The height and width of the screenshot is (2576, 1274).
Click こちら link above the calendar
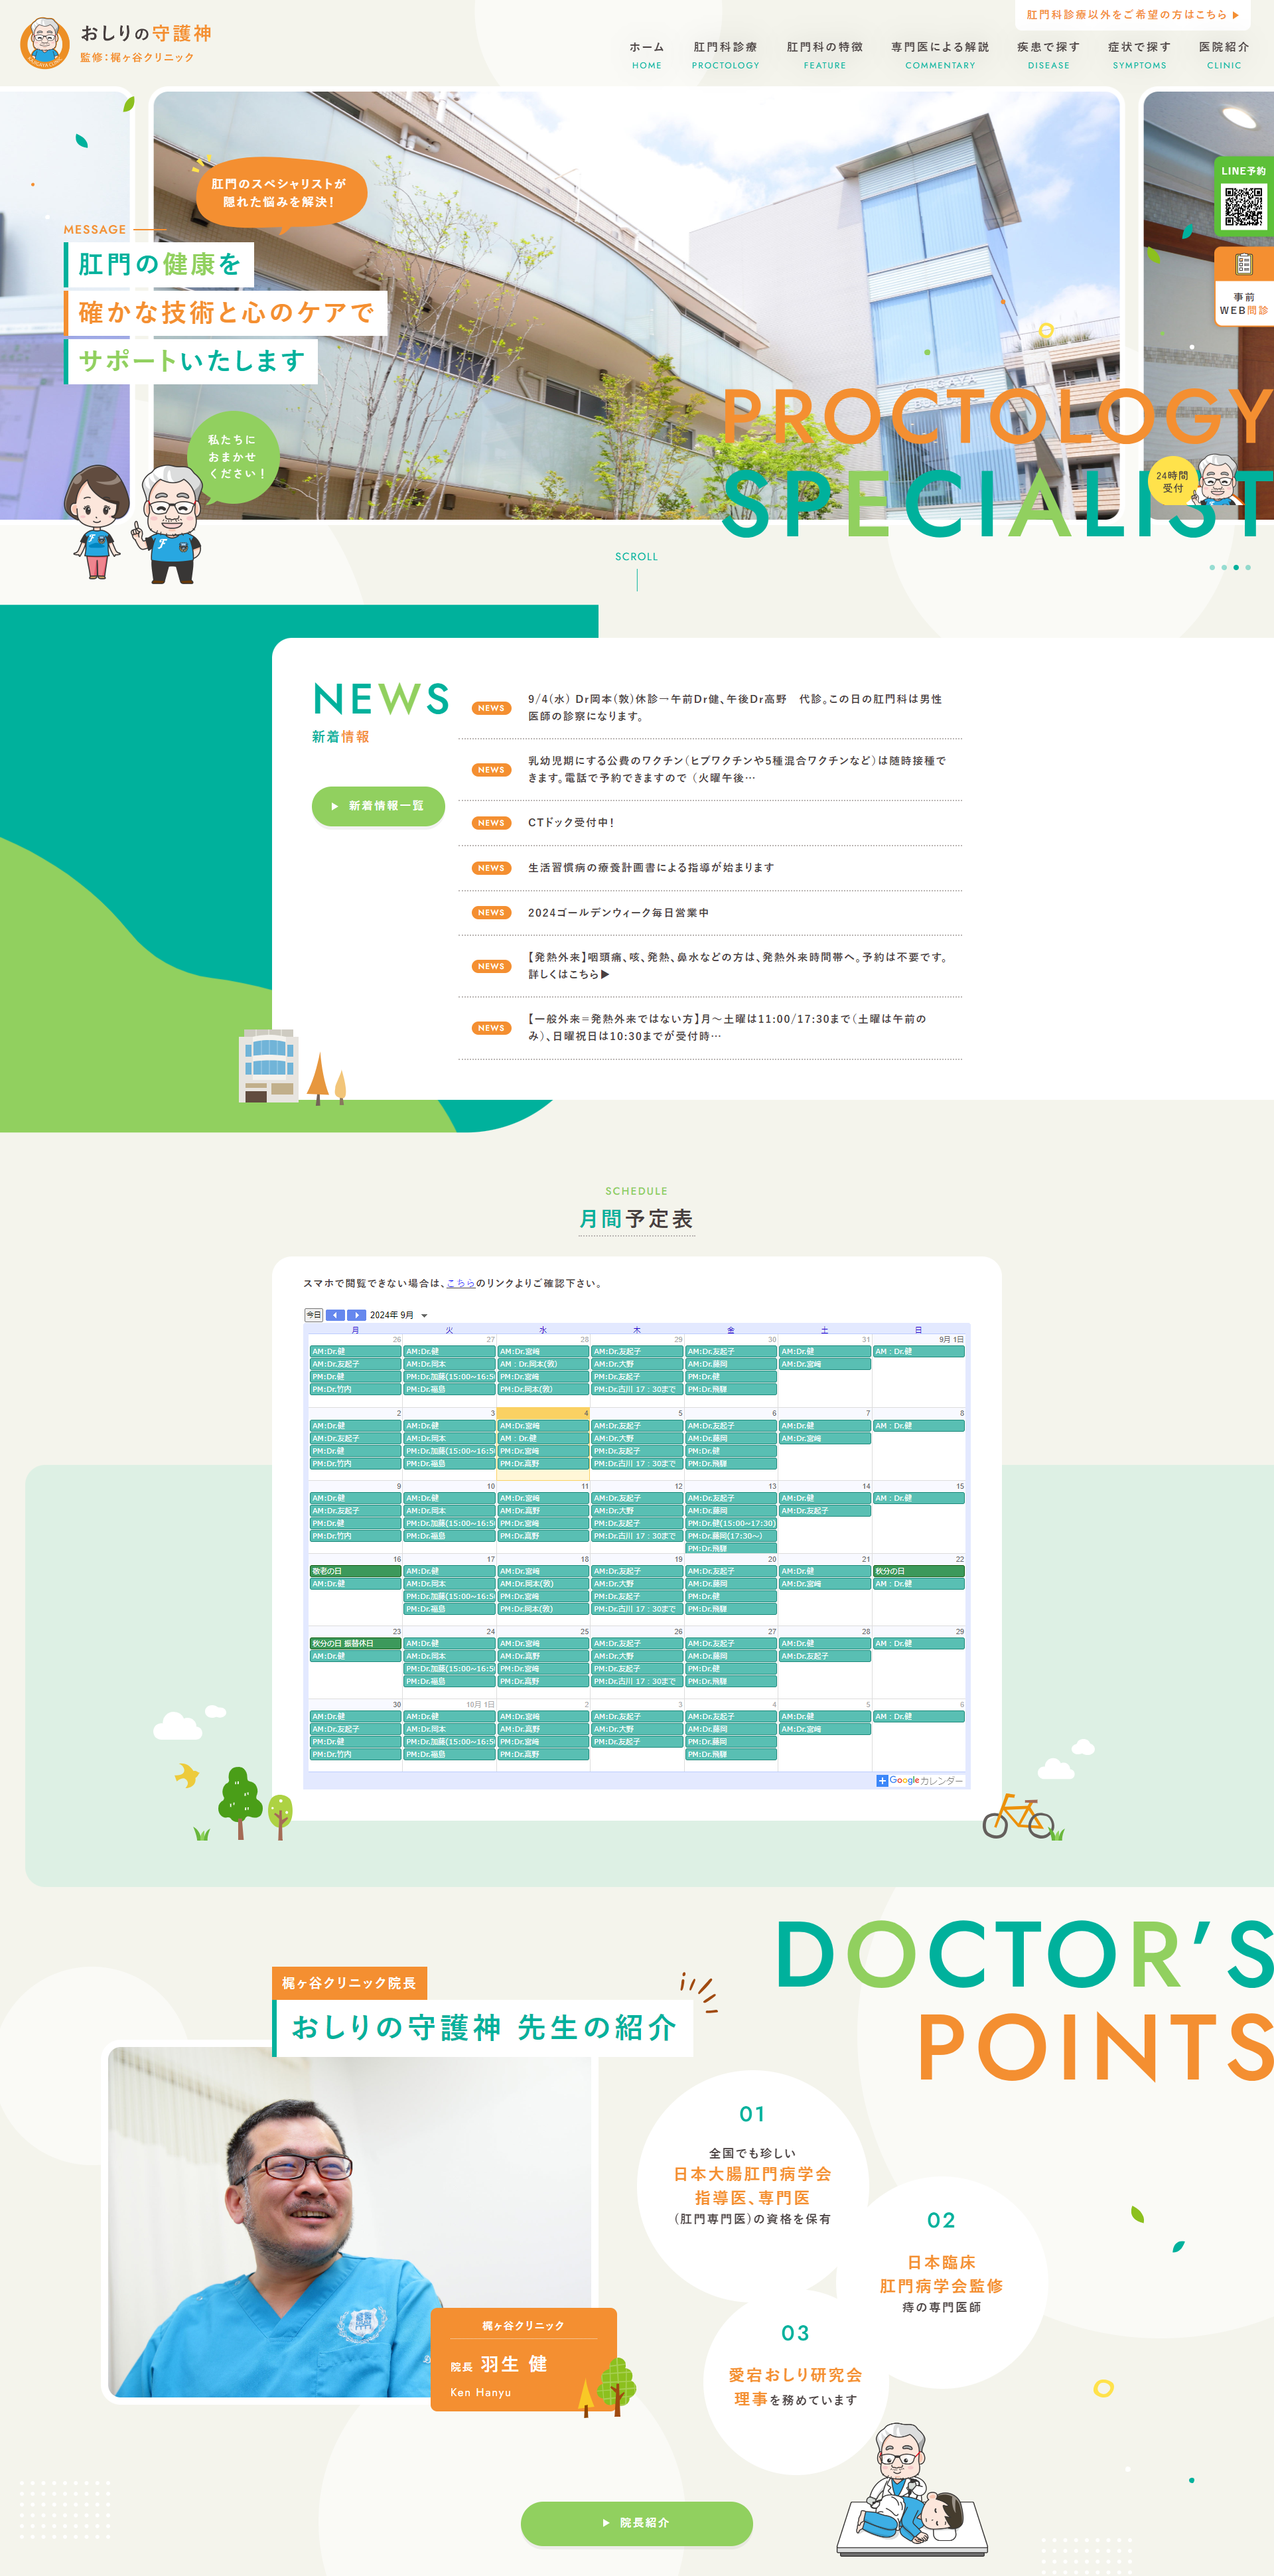pyautogui.click(x=460, y=1283)
